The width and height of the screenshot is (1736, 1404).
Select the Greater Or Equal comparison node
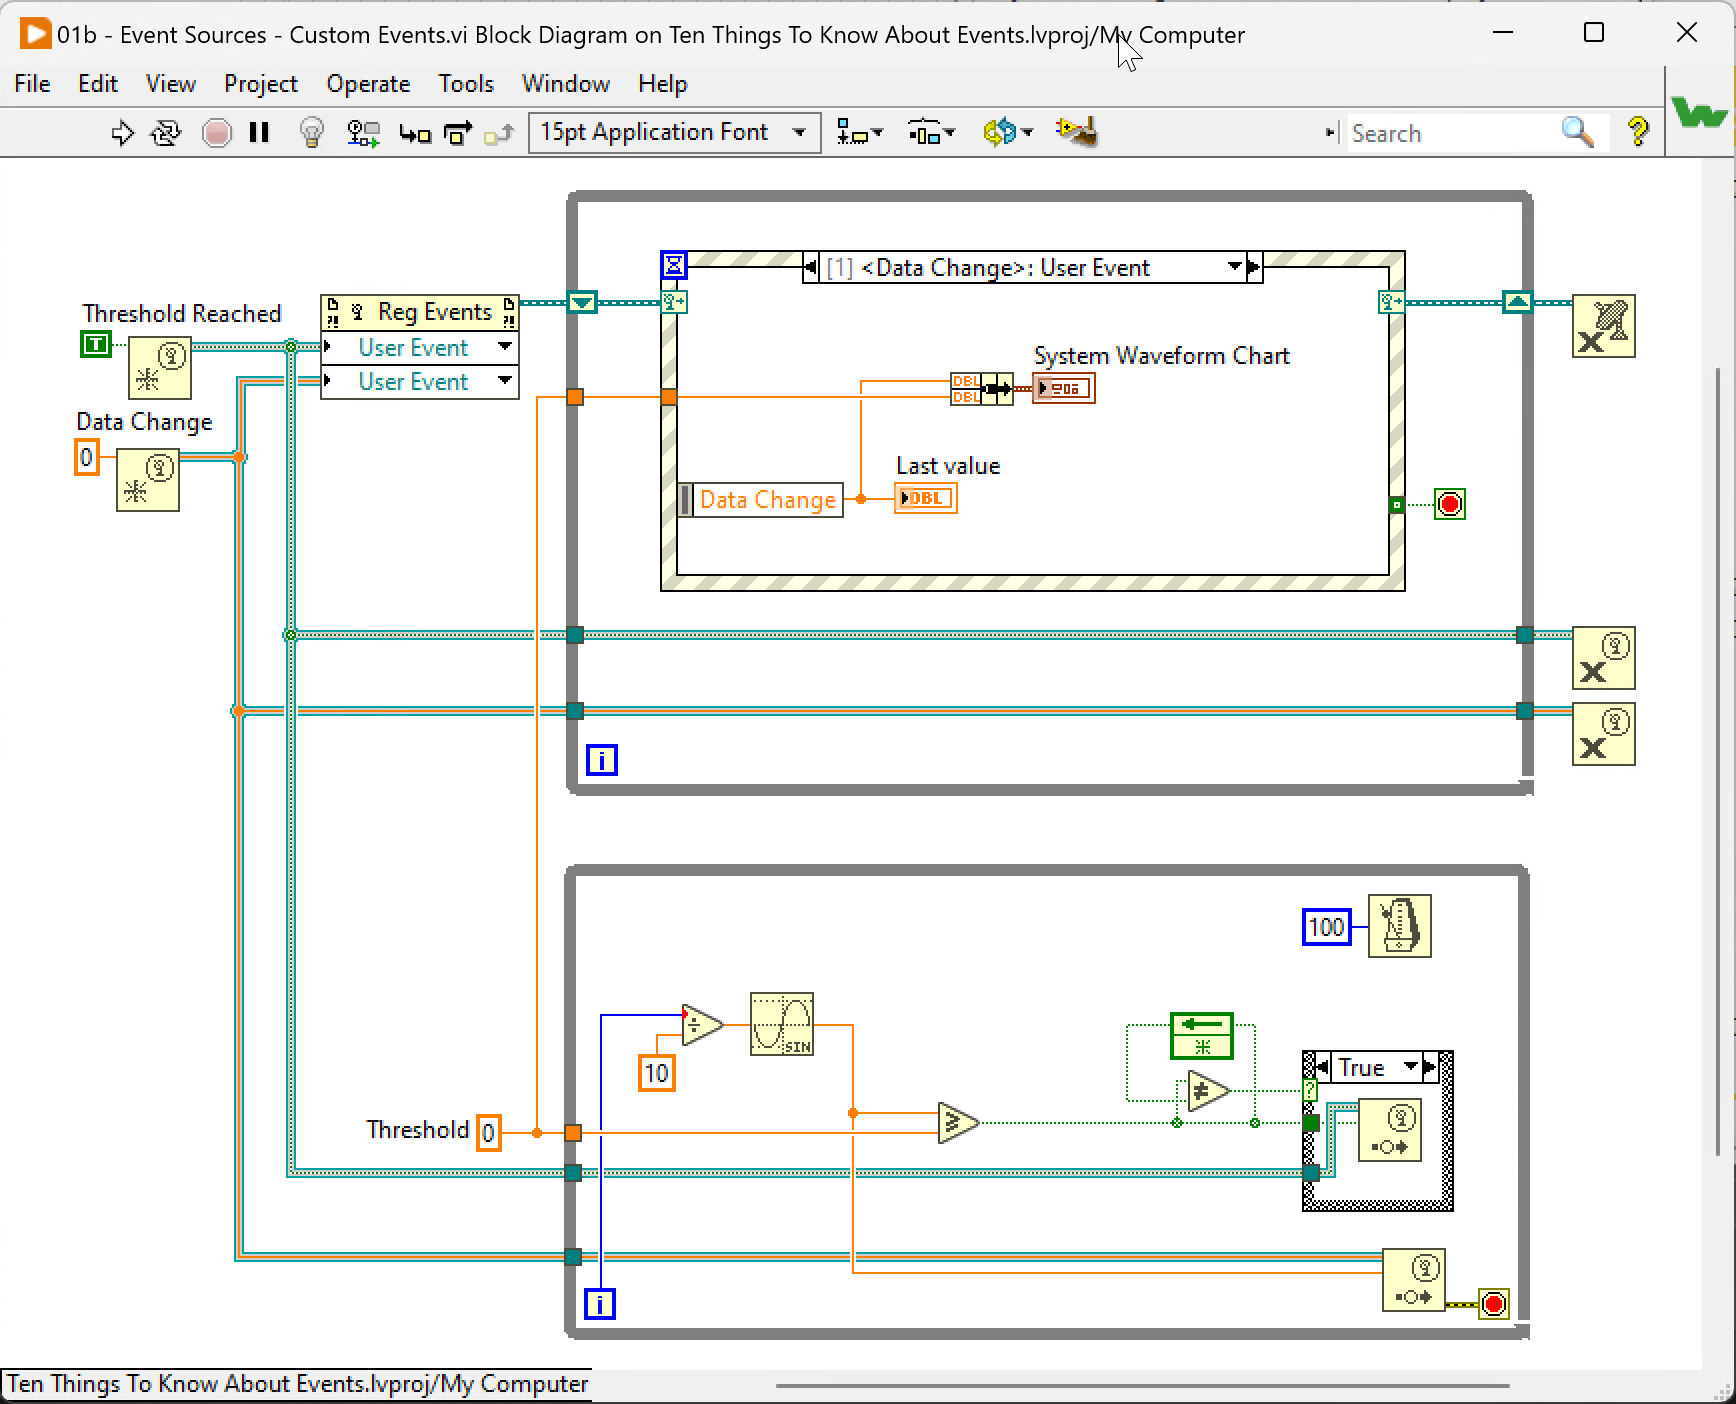pos(959,1123)
